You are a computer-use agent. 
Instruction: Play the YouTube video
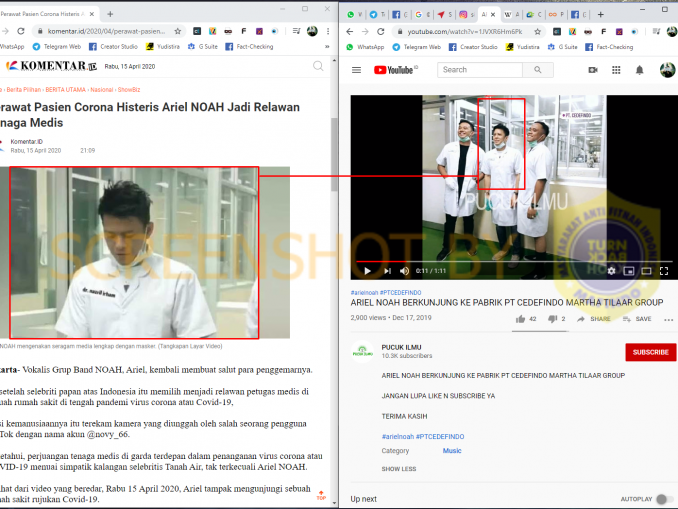[367, 271]
